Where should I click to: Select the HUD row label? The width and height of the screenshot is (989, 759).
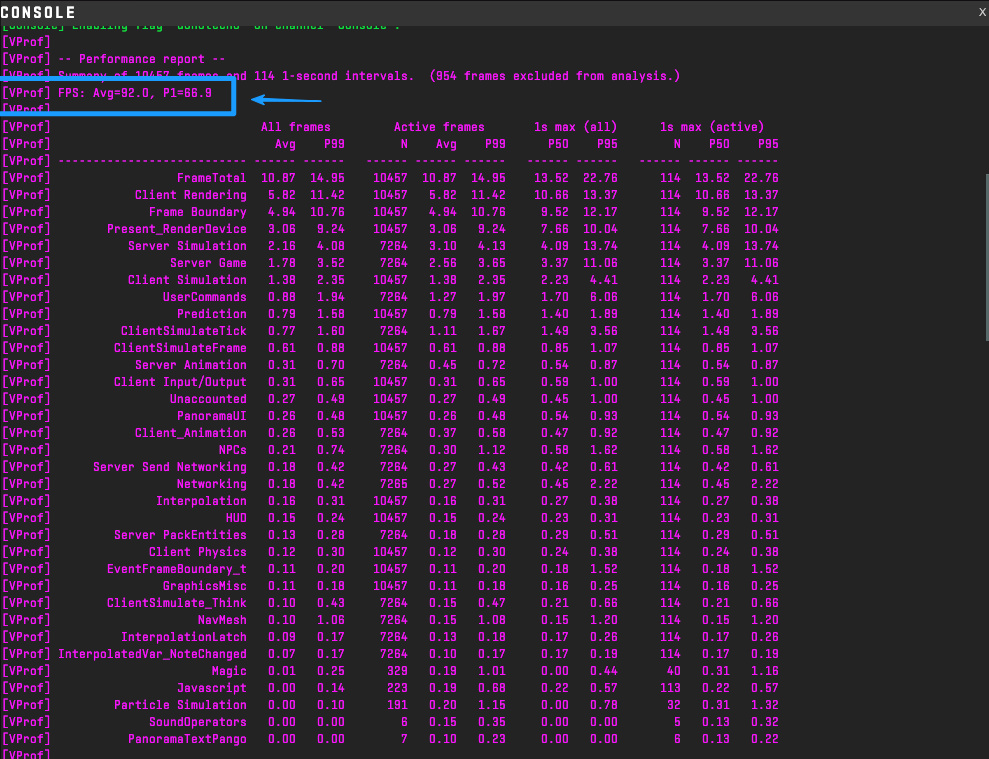tap(236, 519)
